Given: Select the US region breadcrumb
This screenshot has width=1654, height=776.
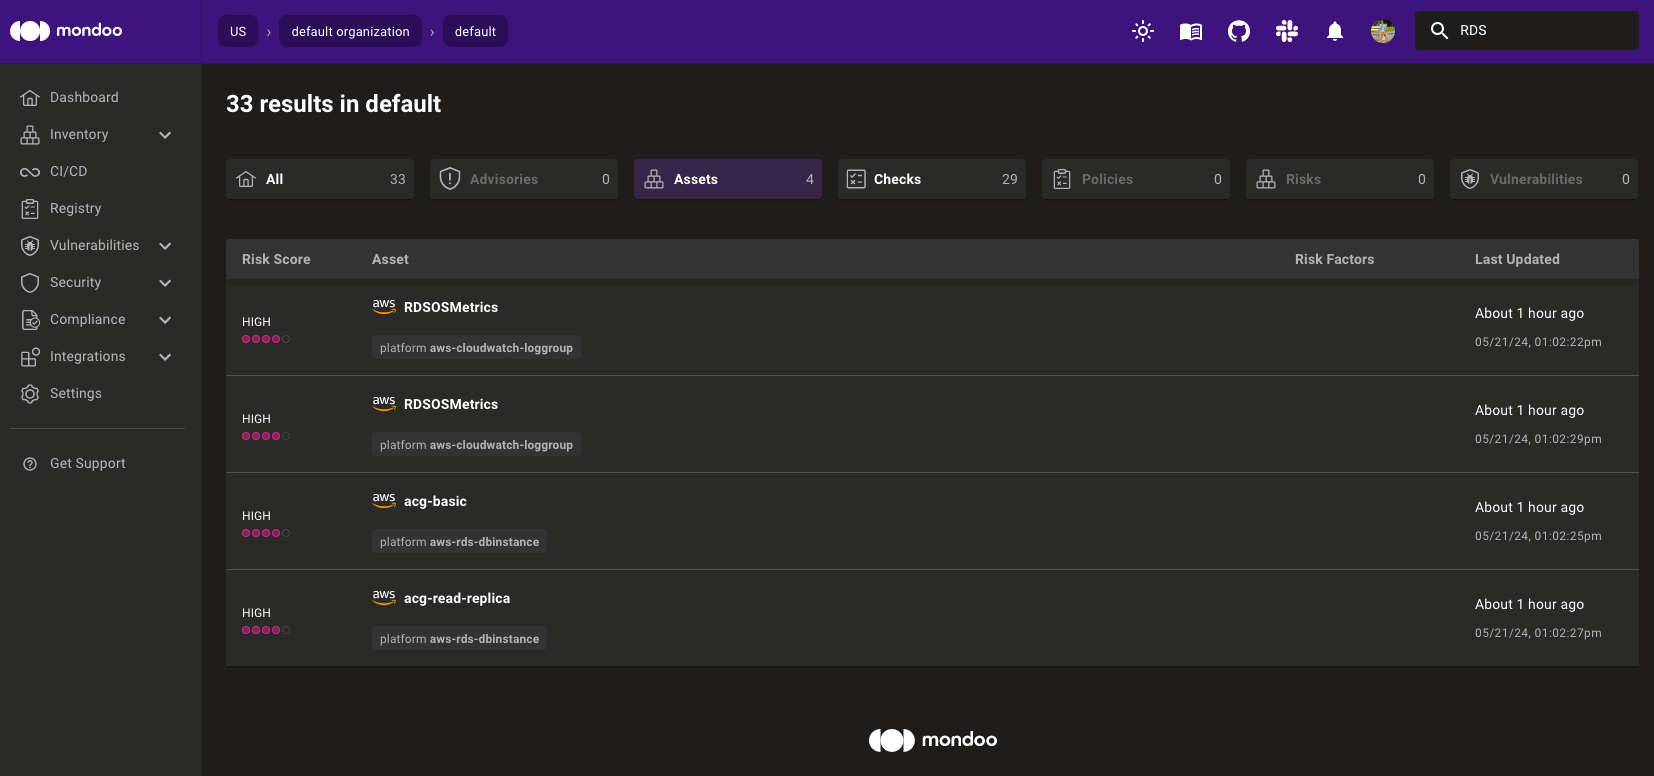Looking at the screenshot, I should pos(238,31).
